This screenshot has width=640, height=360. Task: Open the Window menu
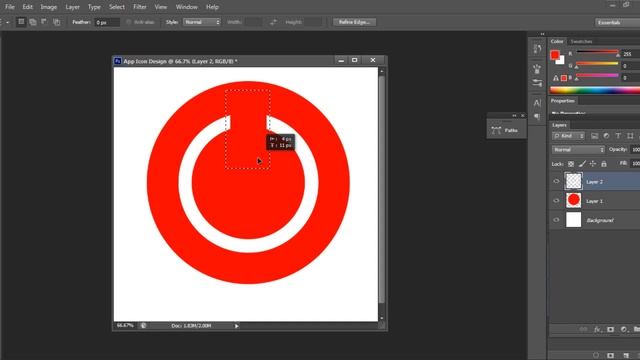187,7
